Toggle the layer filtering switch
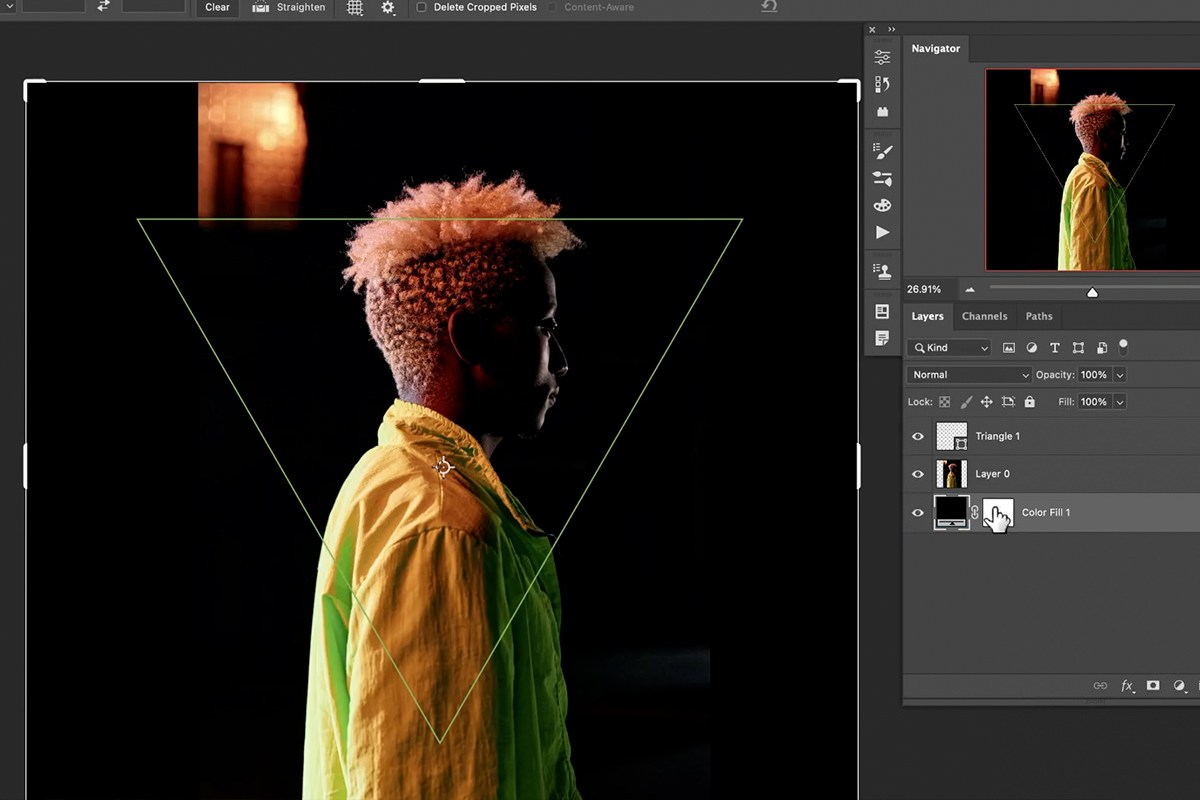Image resolution: width=1200 pixels, height=800 pixels. click(x=1123, y=346)
